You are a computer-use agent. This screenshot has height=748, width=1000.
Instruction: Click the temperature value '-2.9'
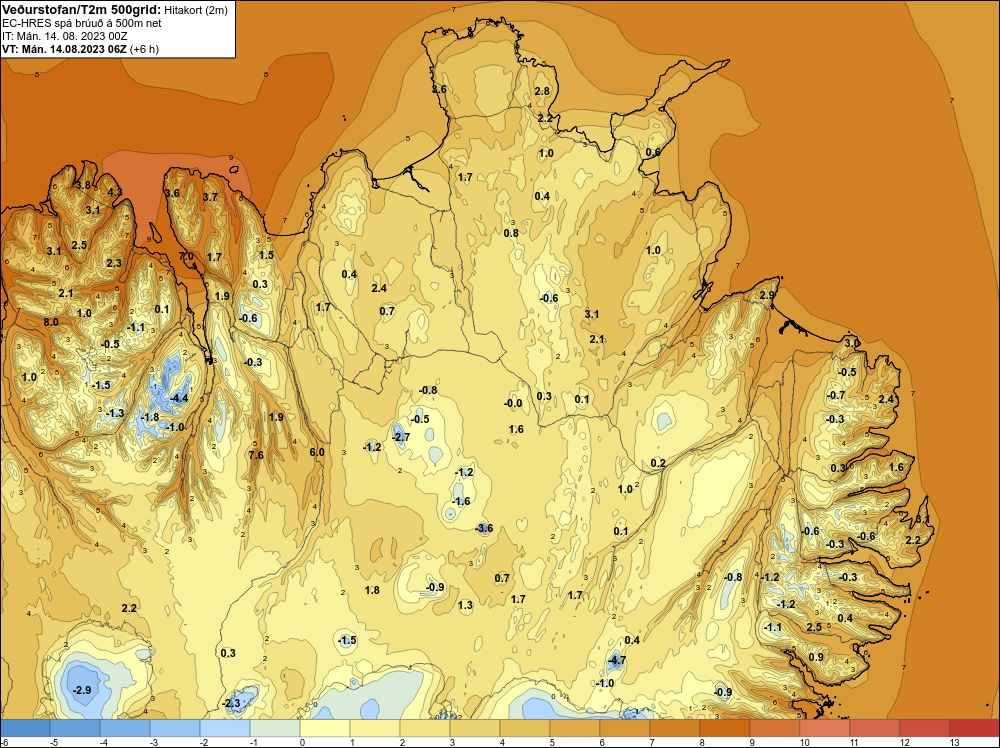point(82,690)
